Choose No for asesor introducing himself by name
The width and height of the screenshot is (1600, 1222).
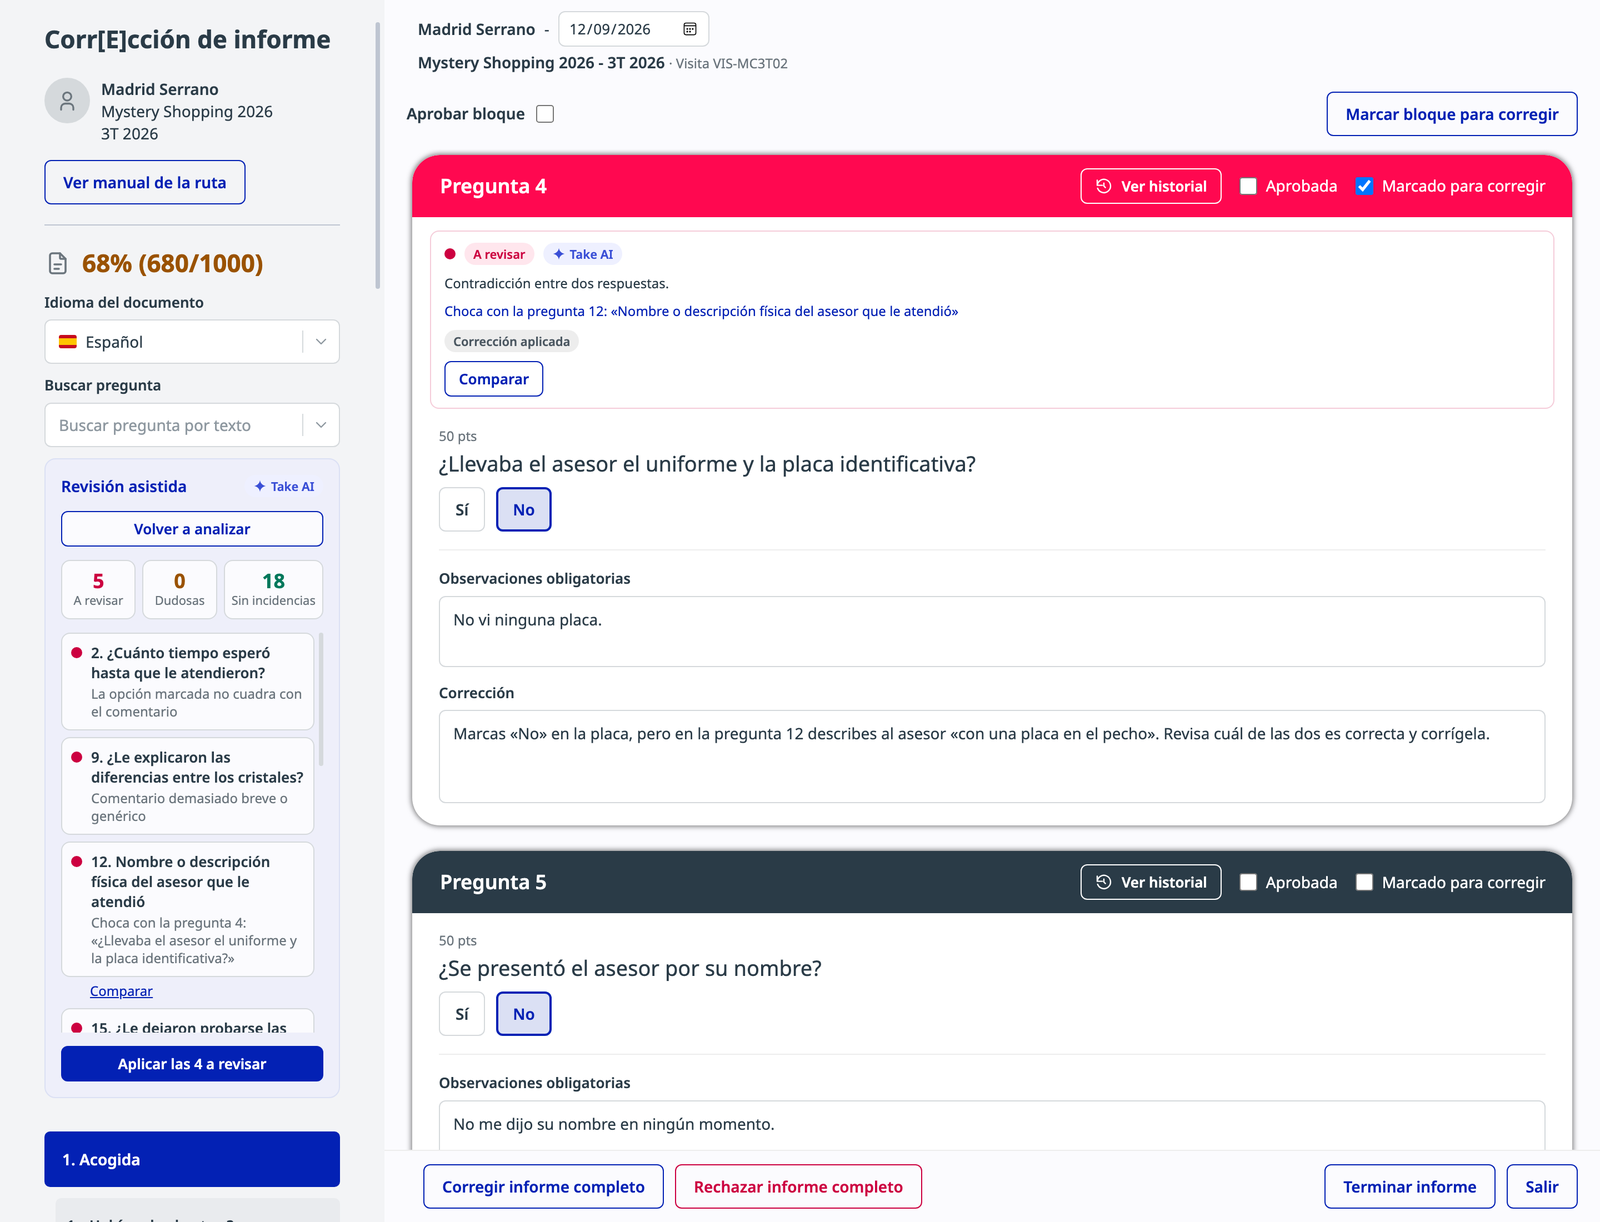coord(524,1014)
